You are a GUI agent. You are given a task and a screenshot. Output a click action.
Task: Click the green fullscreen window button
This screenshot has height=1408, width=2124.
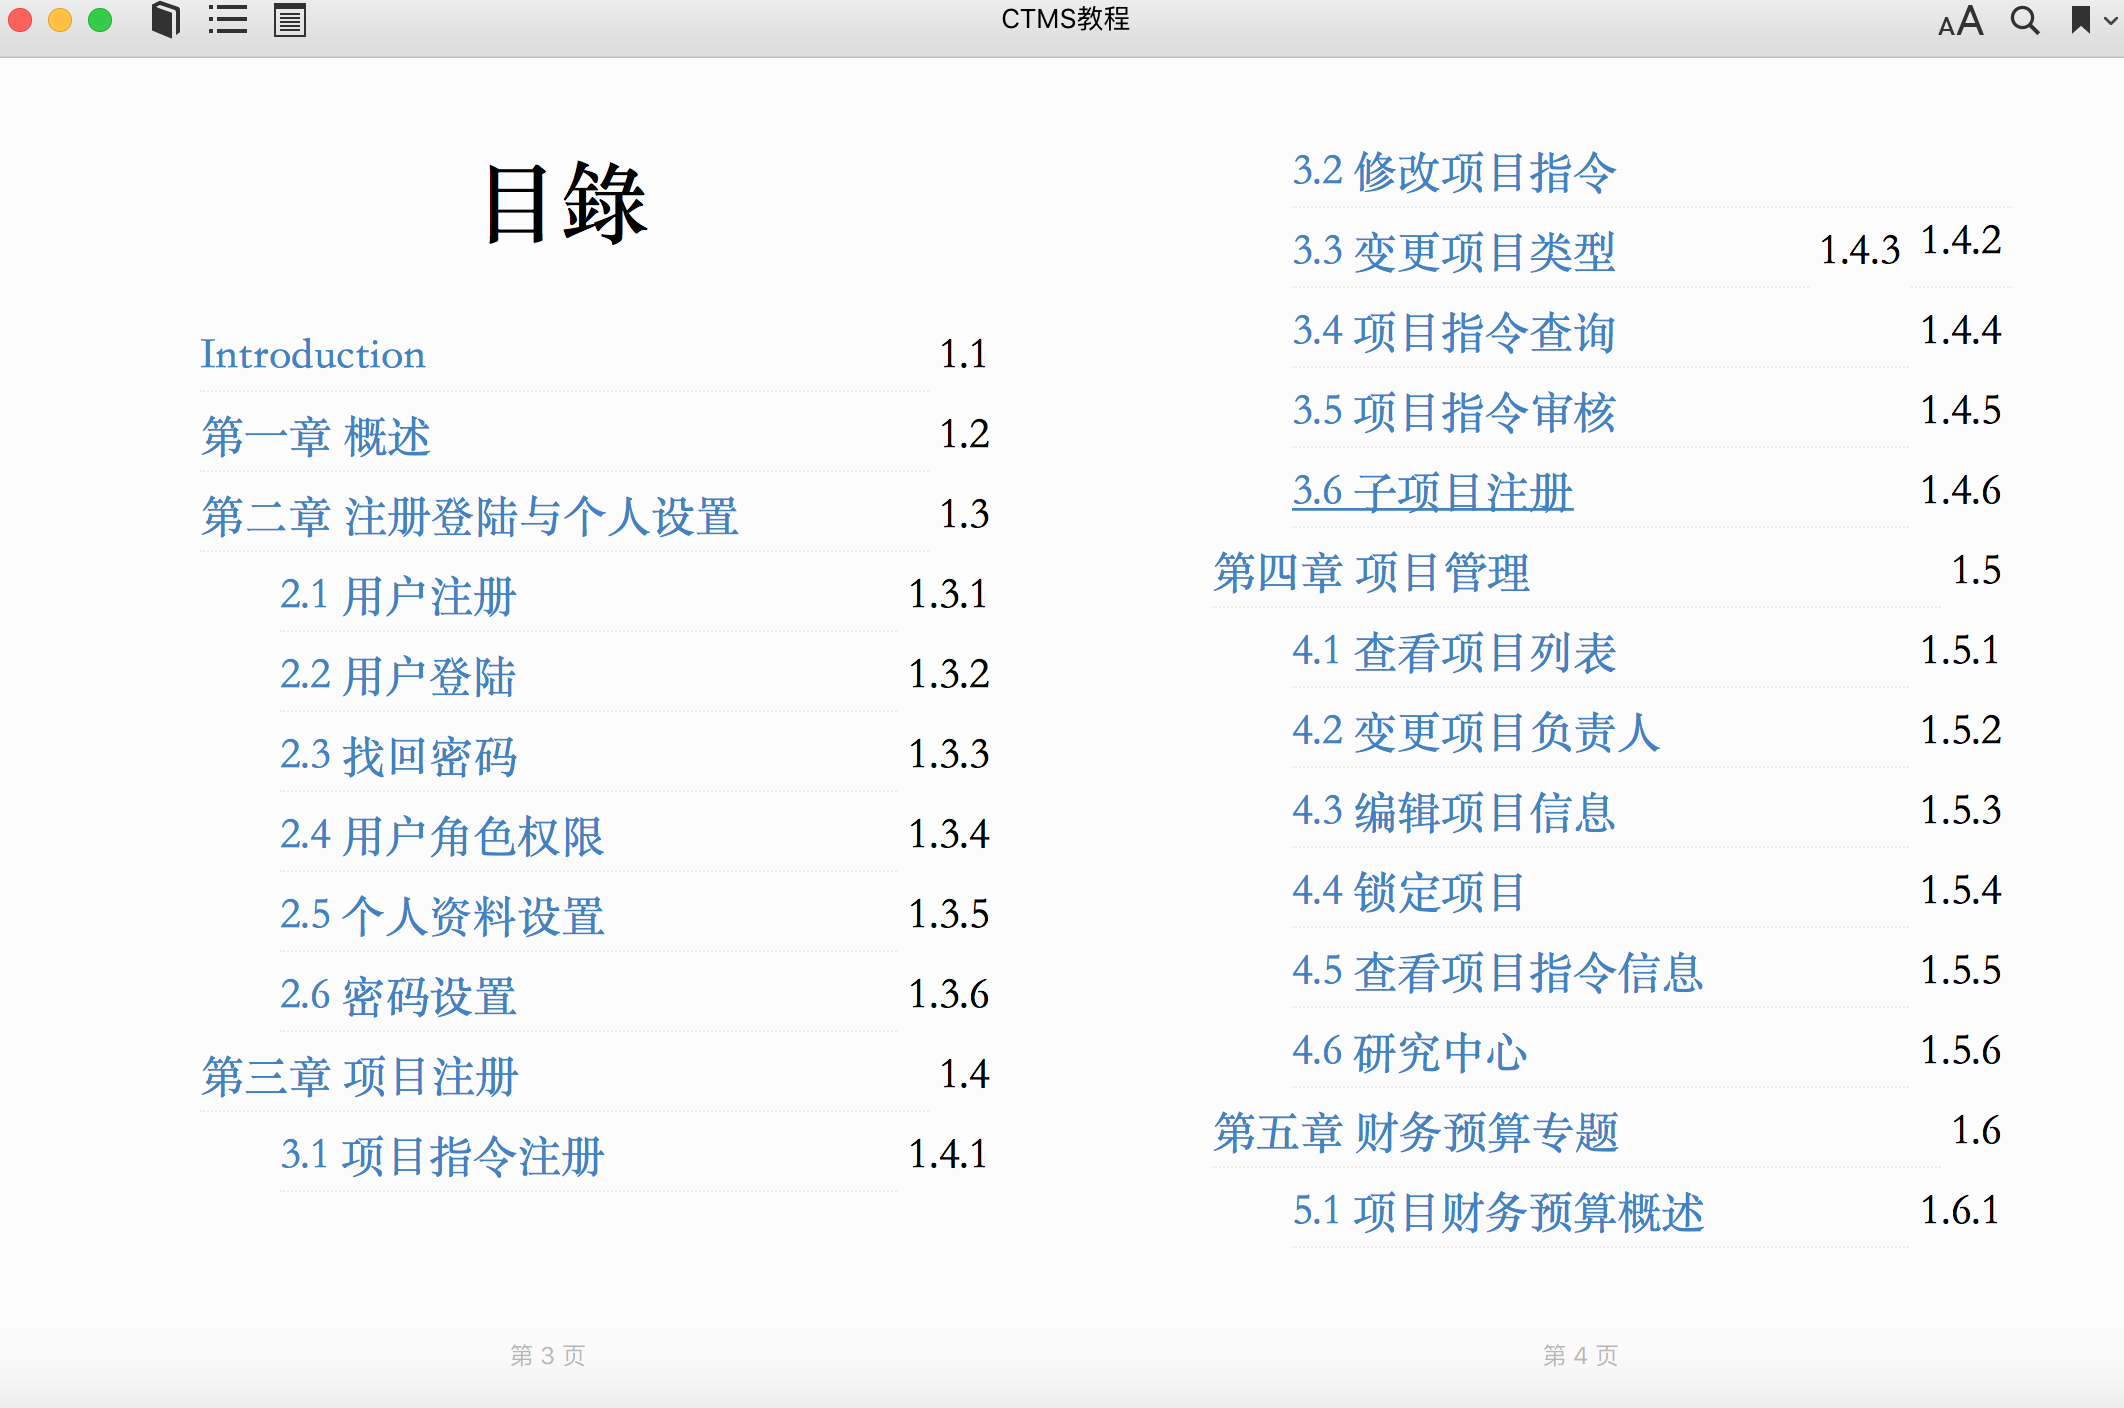[x=100, y=20]
